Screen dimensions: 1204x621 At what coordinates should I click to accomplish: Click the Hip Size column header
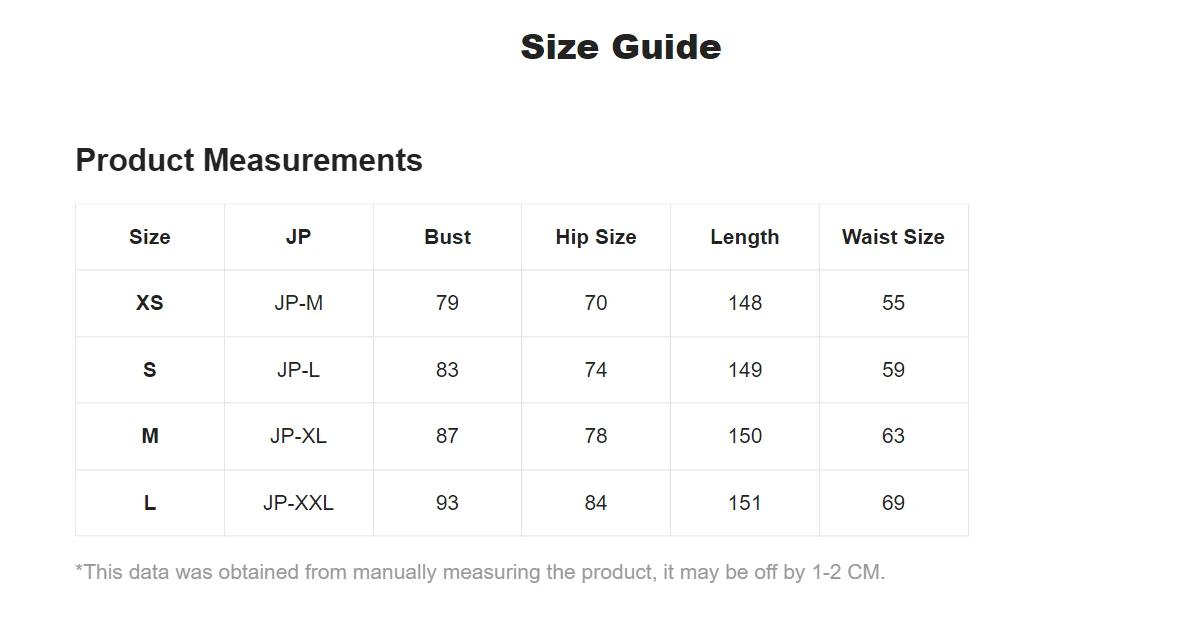click(x=596, y=237)
